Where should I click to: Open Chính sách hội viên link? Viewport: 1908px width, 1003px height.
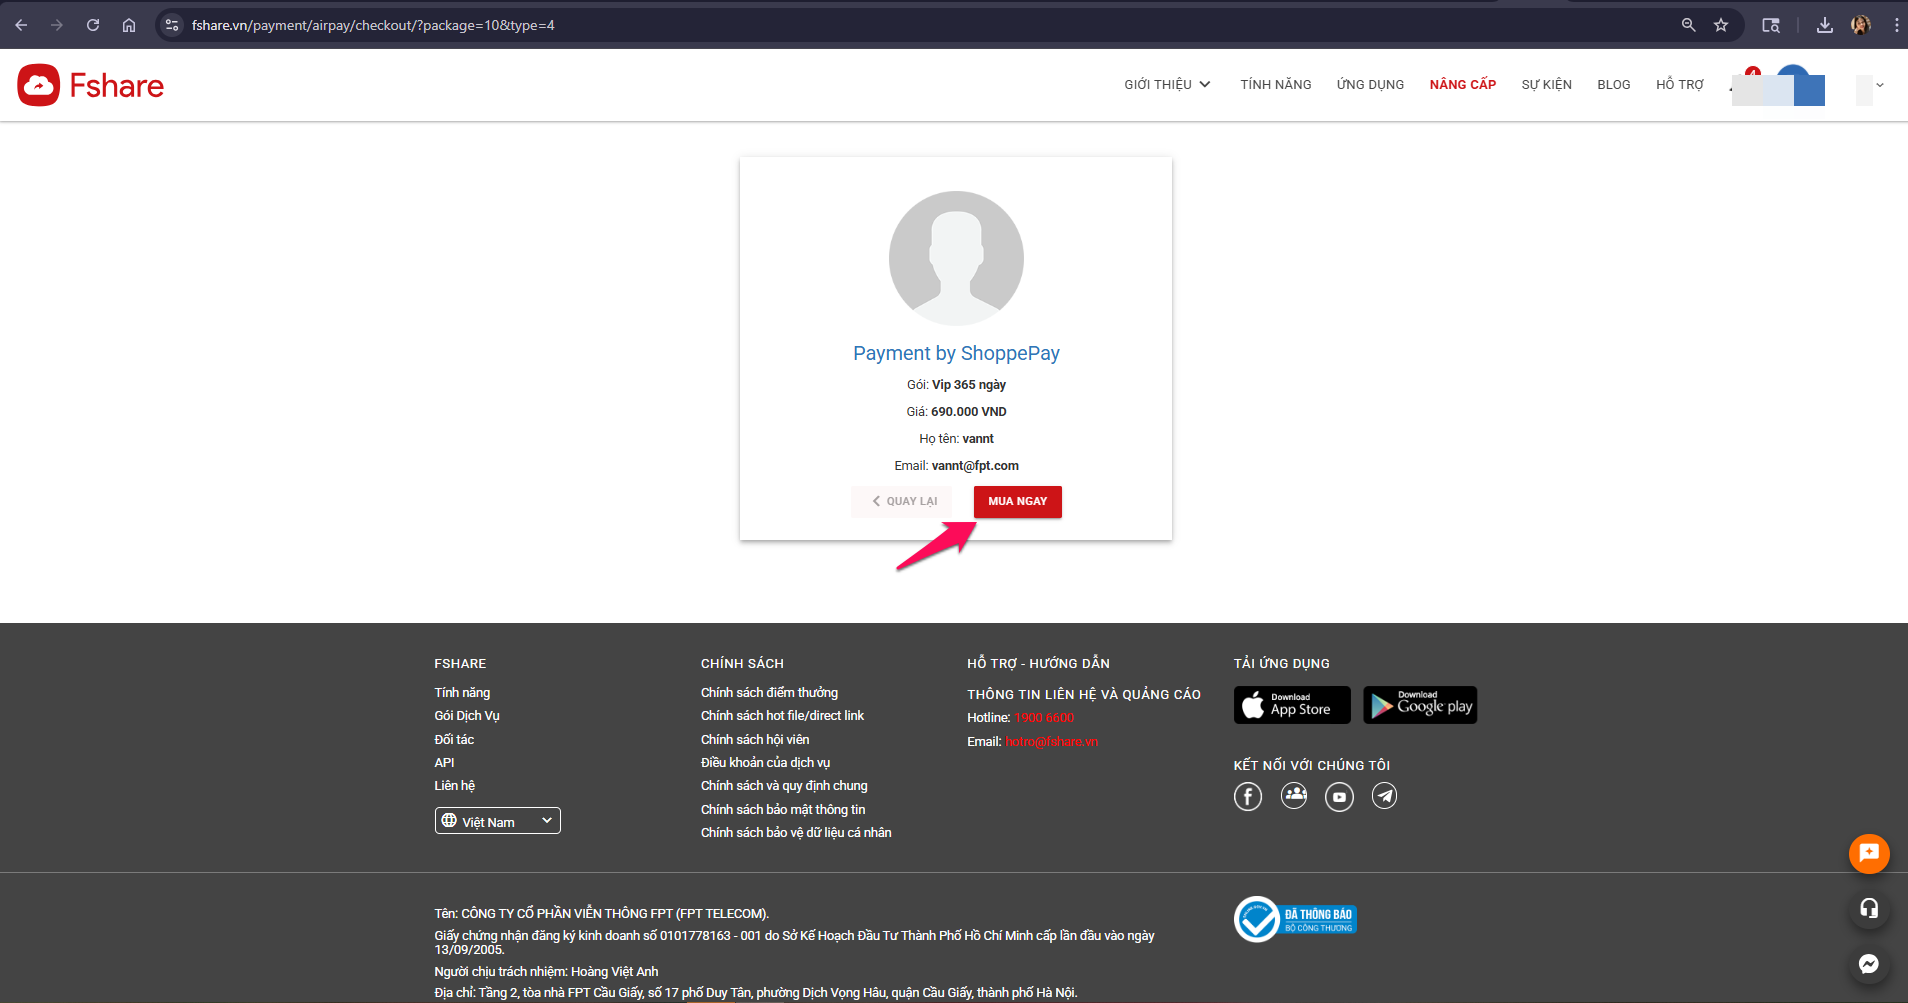(x=755, y=740)
